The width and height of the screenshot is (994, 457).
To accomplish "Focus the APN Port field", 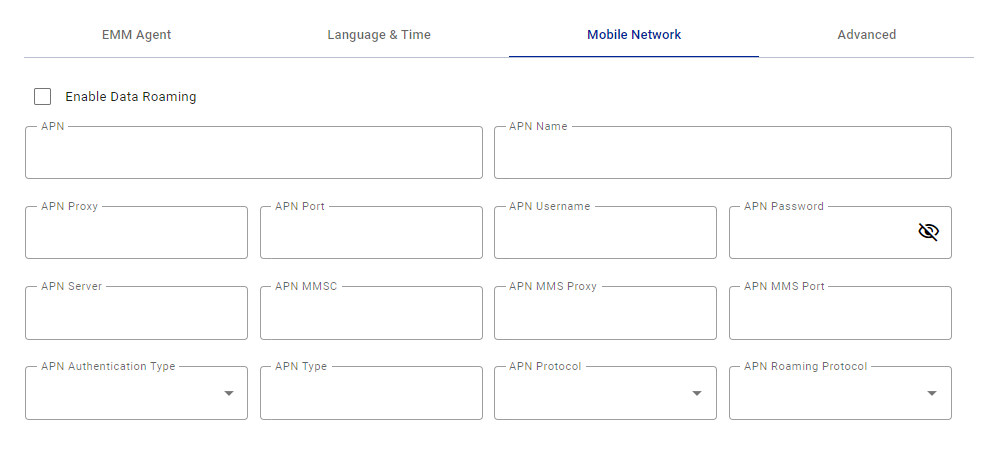I will coord(371,233).
